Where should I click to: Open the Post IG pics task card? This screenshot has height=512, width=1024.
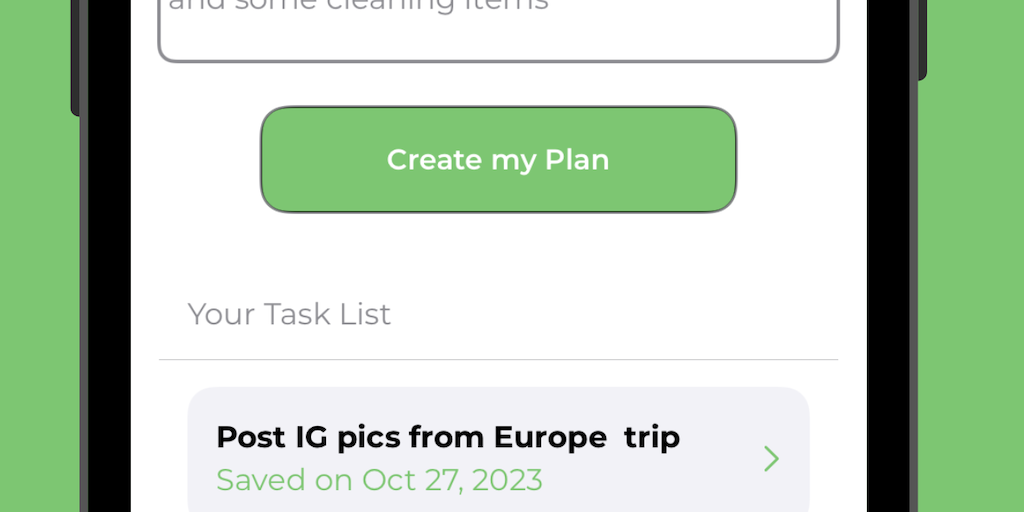(x=498, y=455)
